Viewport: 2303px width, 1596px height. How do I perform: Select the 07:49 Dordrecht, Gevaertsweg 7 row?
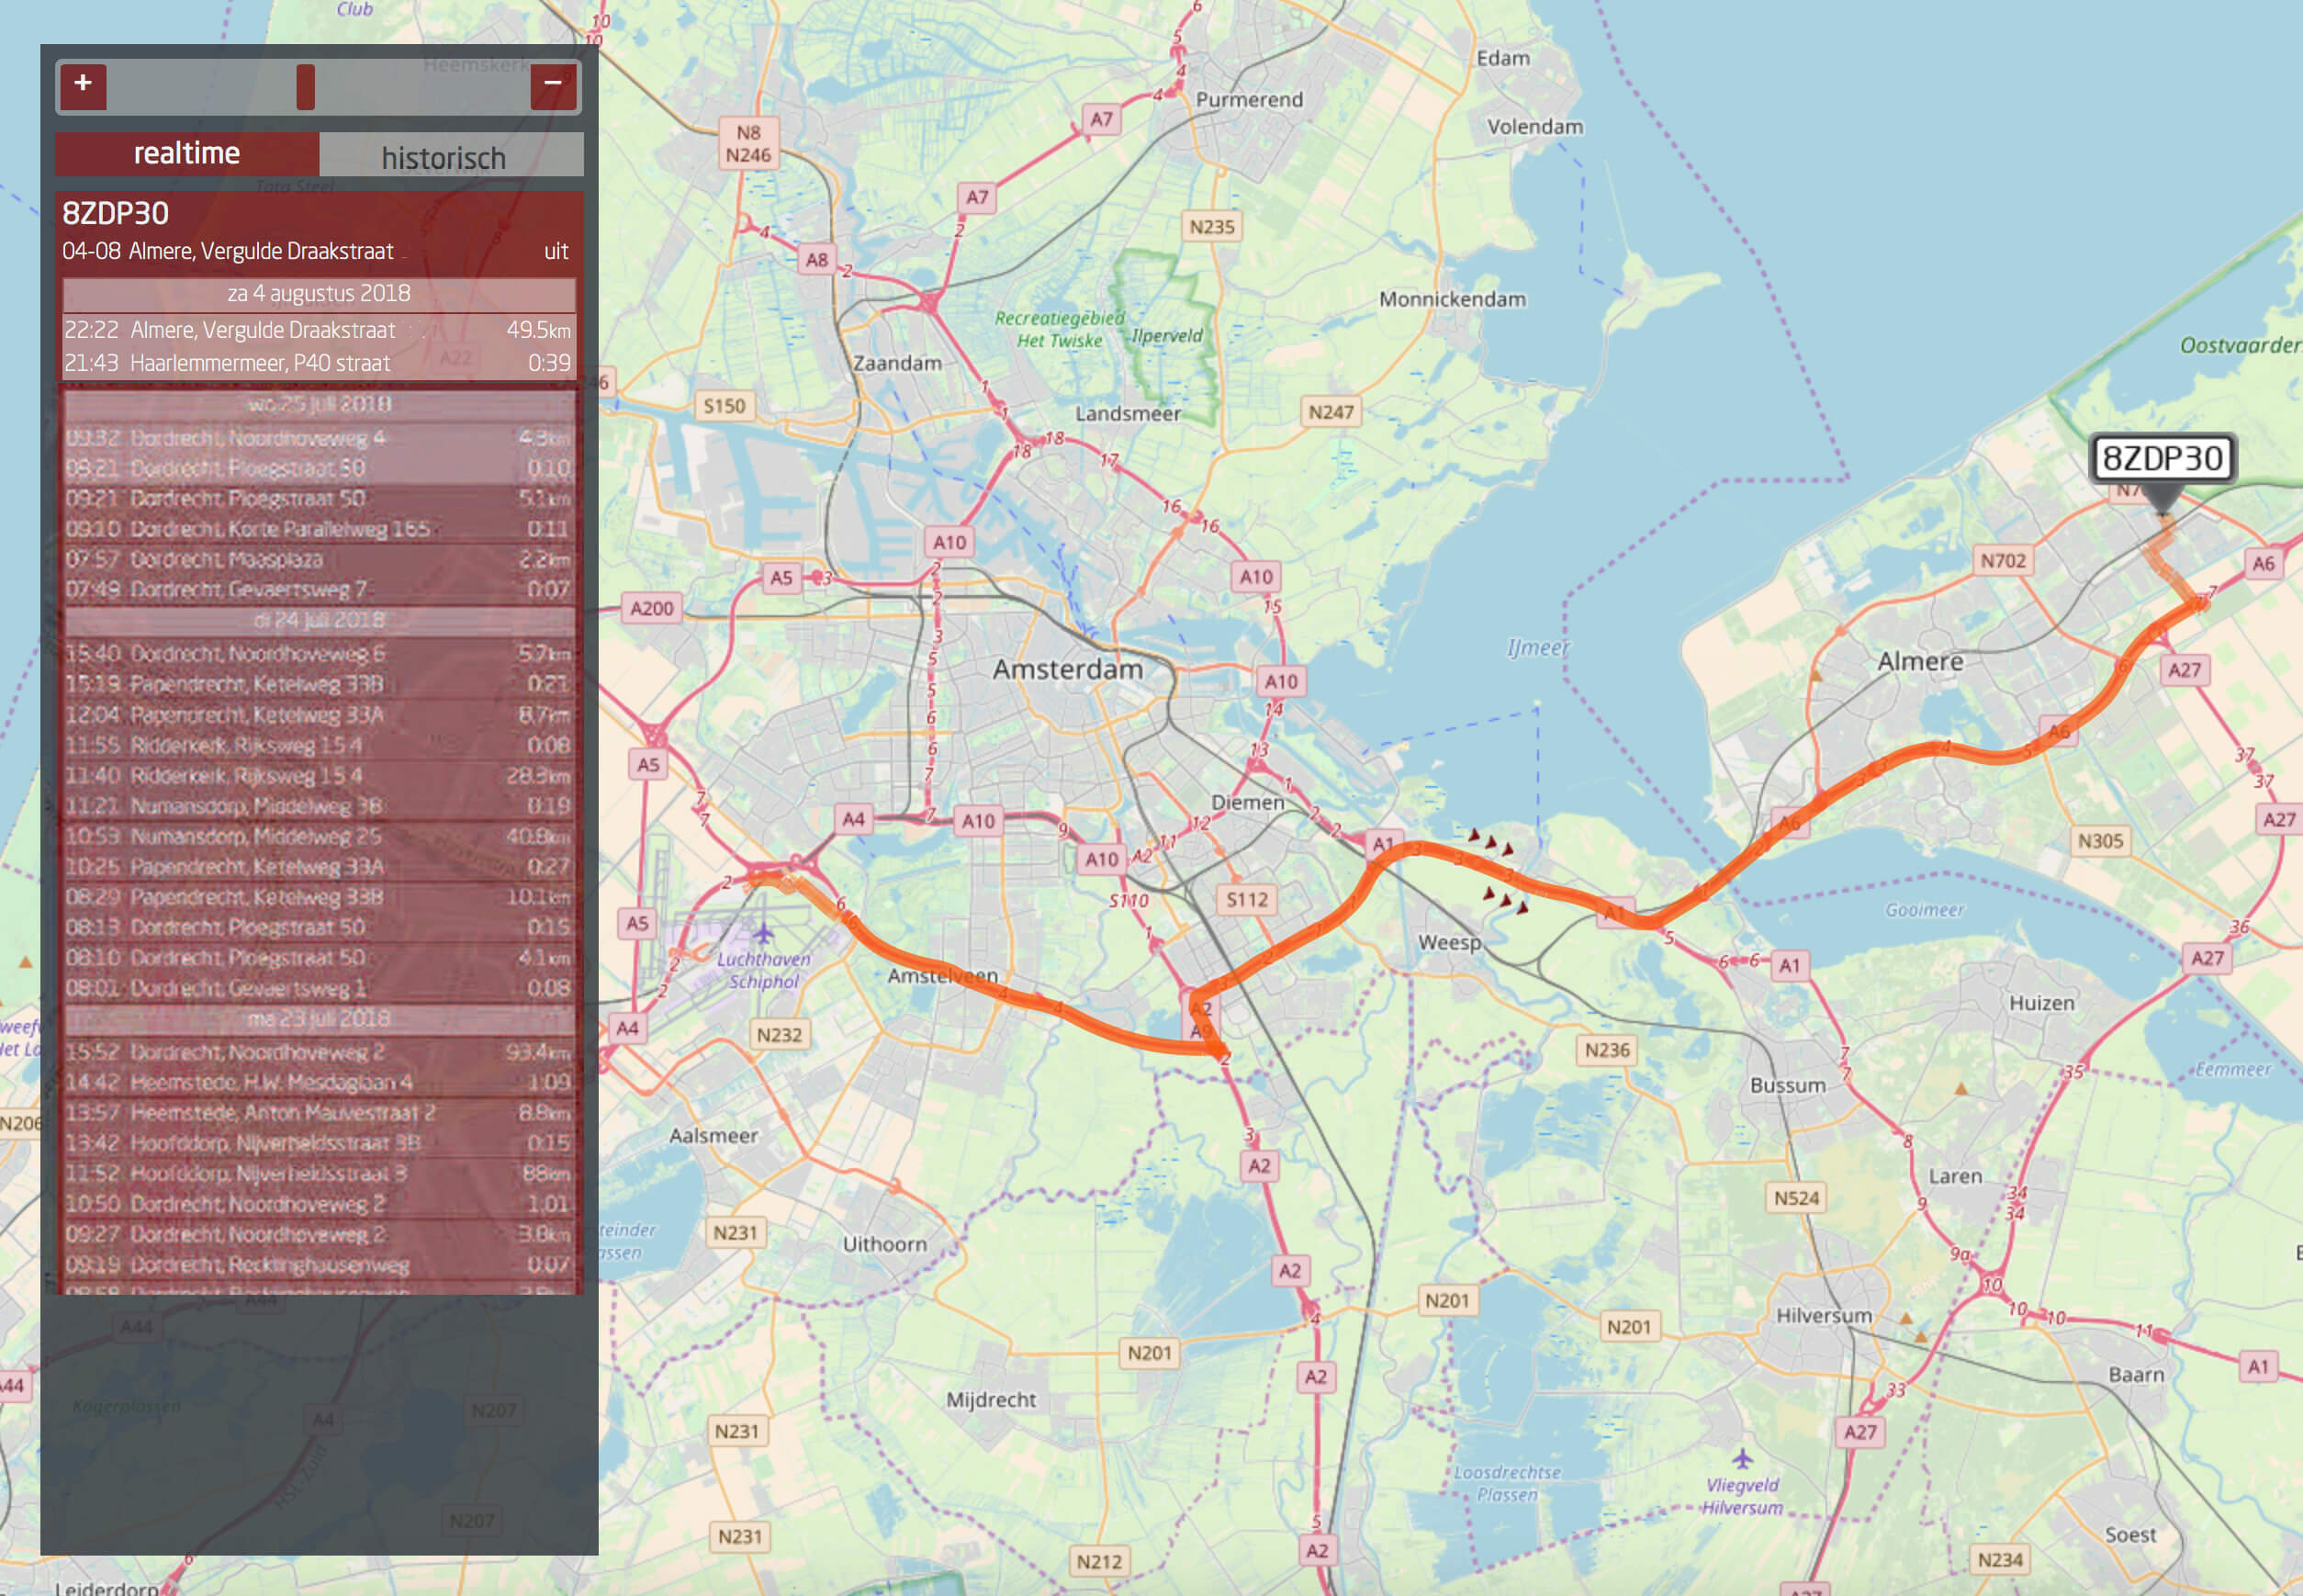(319, 589)
